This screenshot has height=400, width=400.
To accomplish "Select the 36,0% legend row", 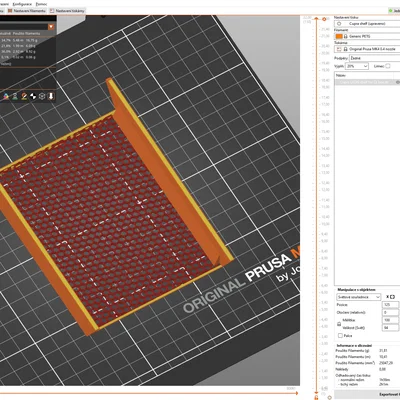I will pyautogui.click(x=27, y=51).
